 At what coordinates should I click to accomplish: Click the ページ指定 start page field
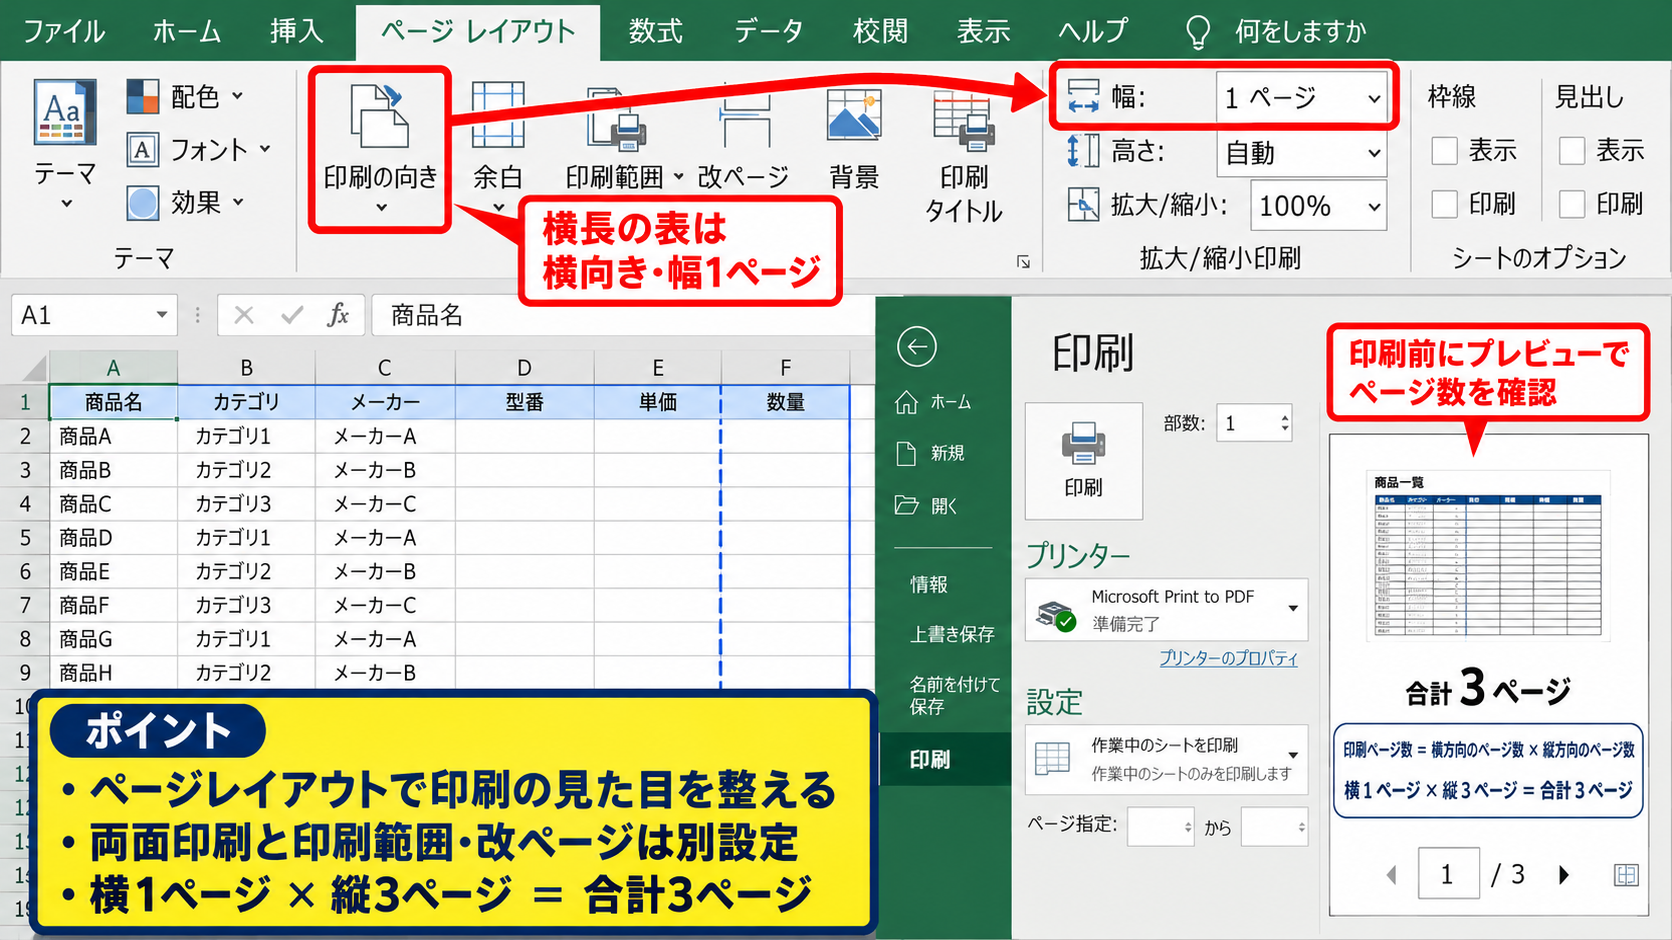coord(1160,827)
